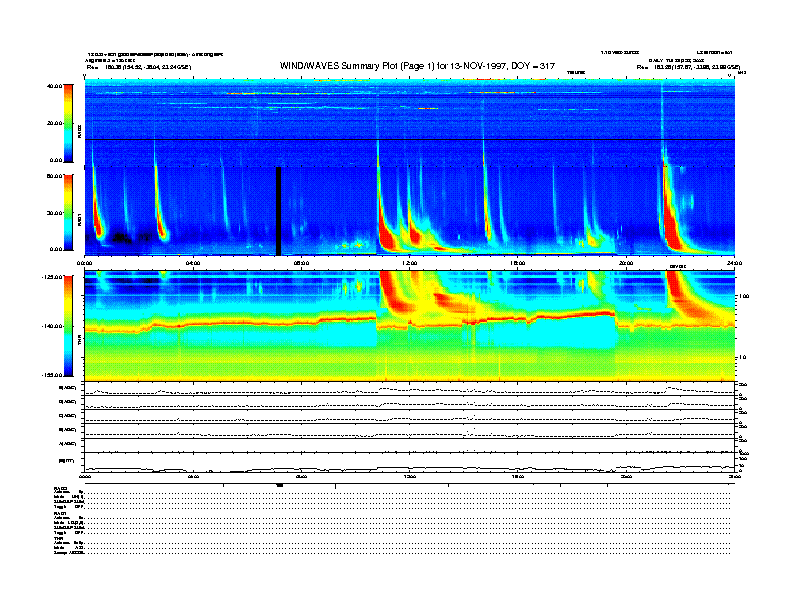Click the 10 label on TNR right axis
Viewport: 792px width, 612px height.
pyautogui.click(x=742, y=358)
